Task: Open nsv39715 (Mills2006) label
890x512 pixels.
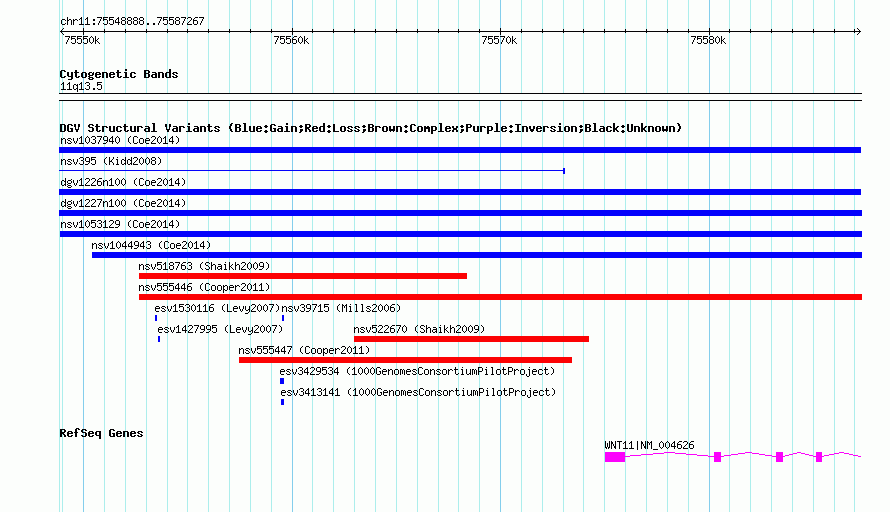Action: (341, 308)
